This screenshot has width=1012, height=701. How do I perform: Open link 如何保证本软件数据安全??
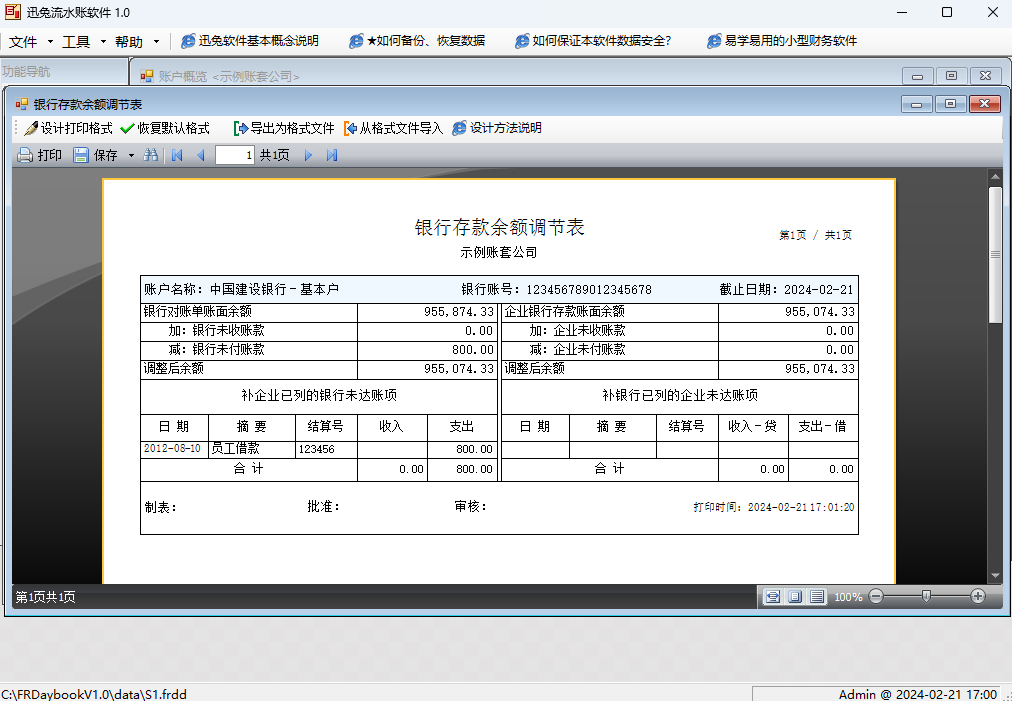(593, 41)
